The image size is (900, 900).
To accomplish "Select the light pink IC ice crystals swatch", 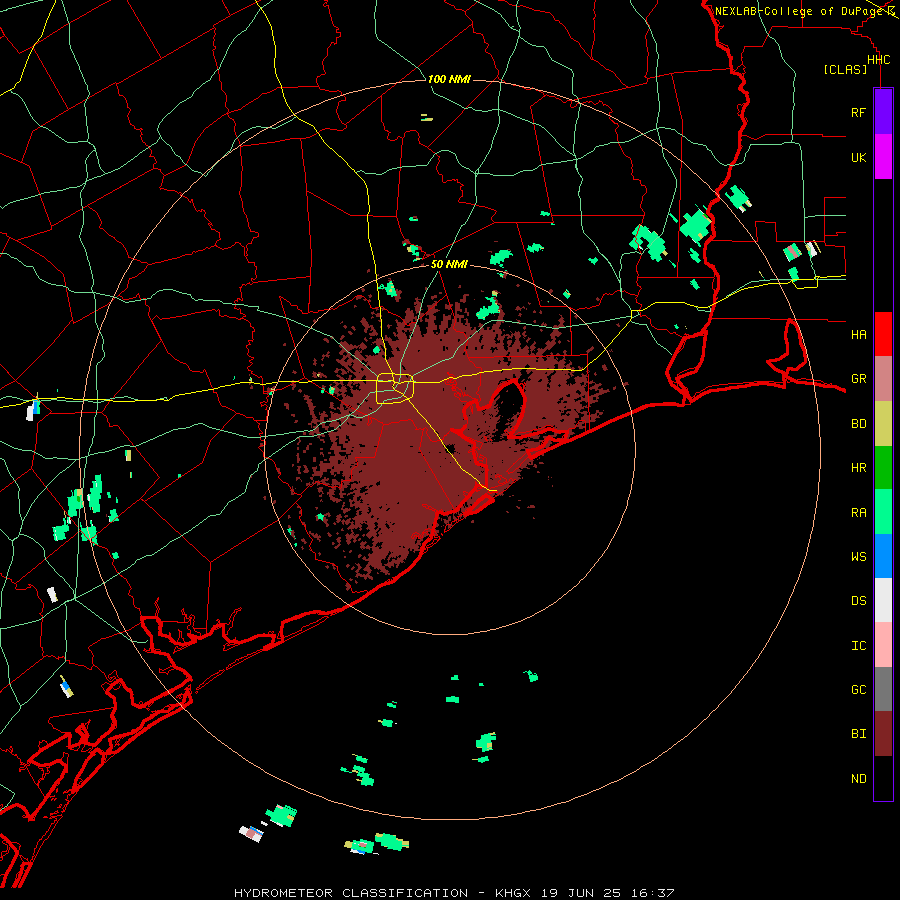I will (883, 645).
